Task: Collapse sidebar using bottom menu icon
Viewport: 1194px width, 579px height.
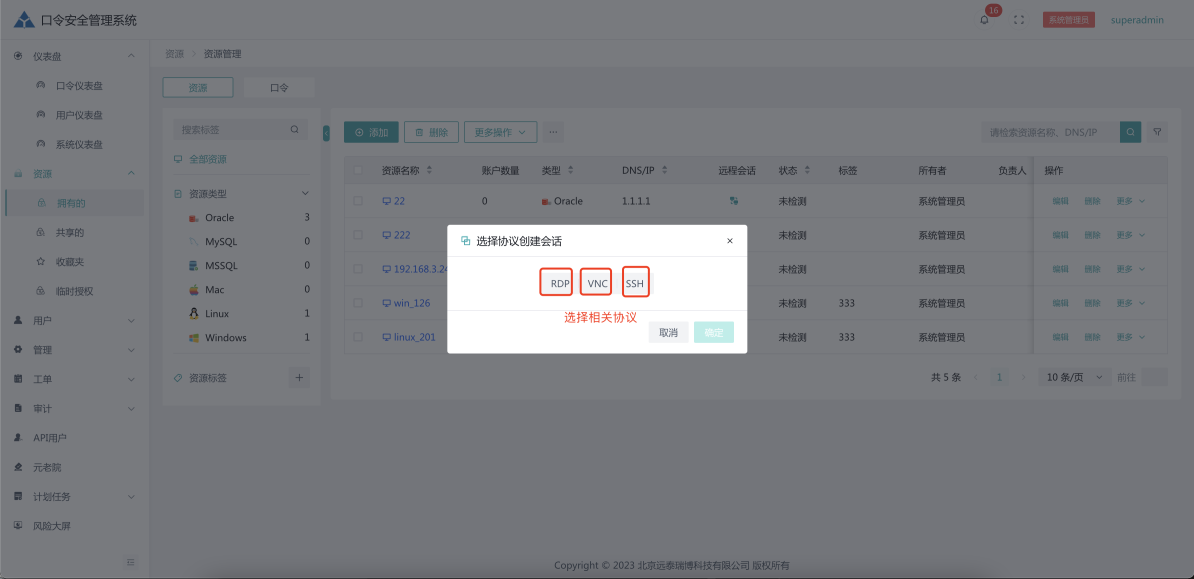Action: [131, 563]
